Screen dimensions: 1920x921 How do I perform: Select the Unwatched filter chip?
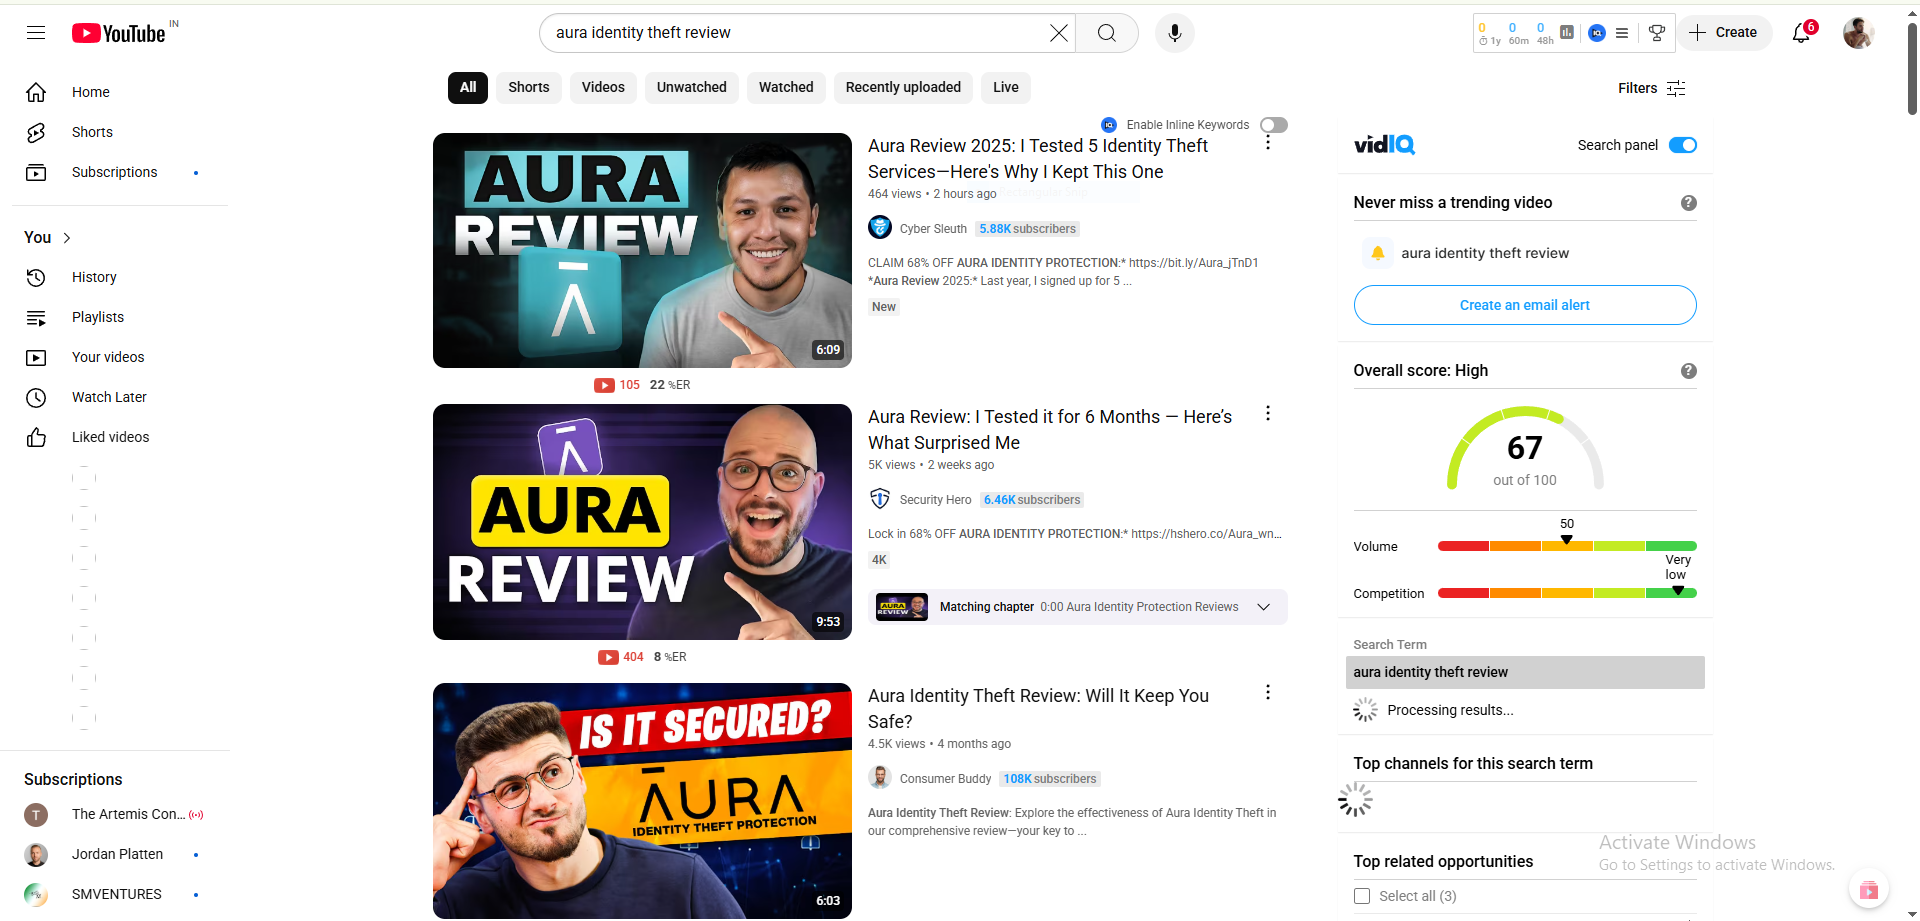point(692,87)
